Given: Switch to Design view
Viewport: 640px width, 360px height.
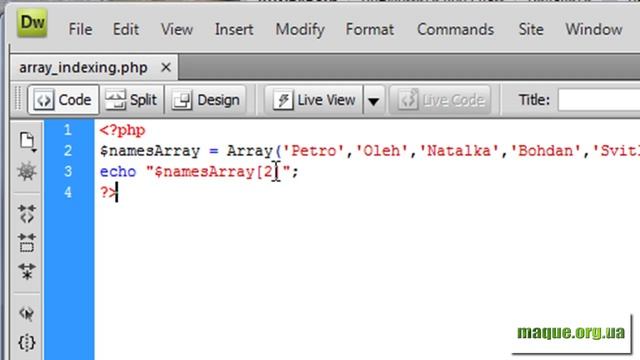Looking at the screenshot, I should 206,100.
